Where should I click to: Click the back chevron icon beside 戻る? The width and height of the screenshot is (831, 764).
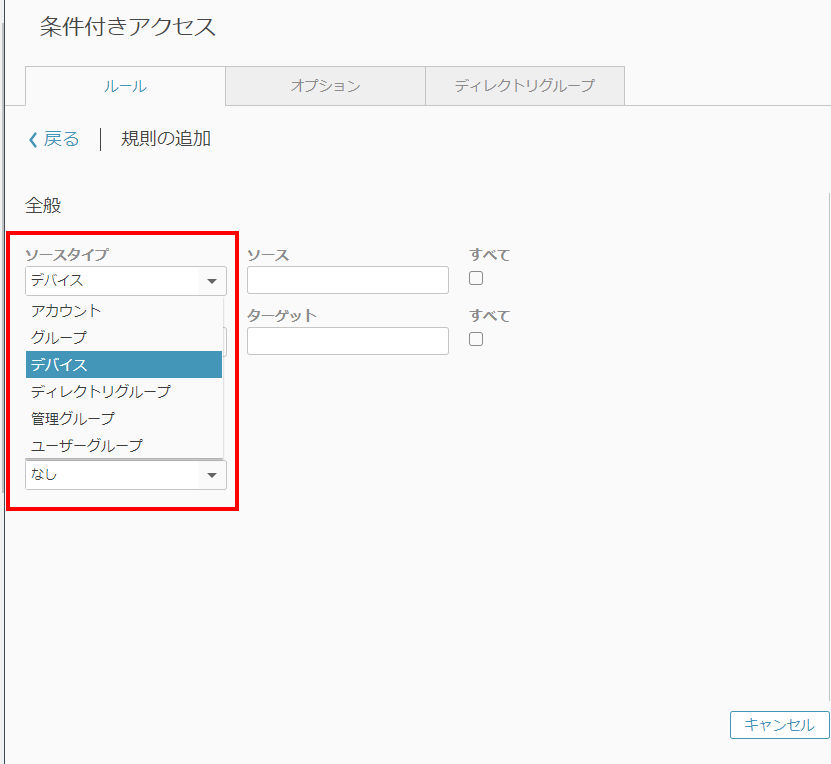[x=33, y=140]
